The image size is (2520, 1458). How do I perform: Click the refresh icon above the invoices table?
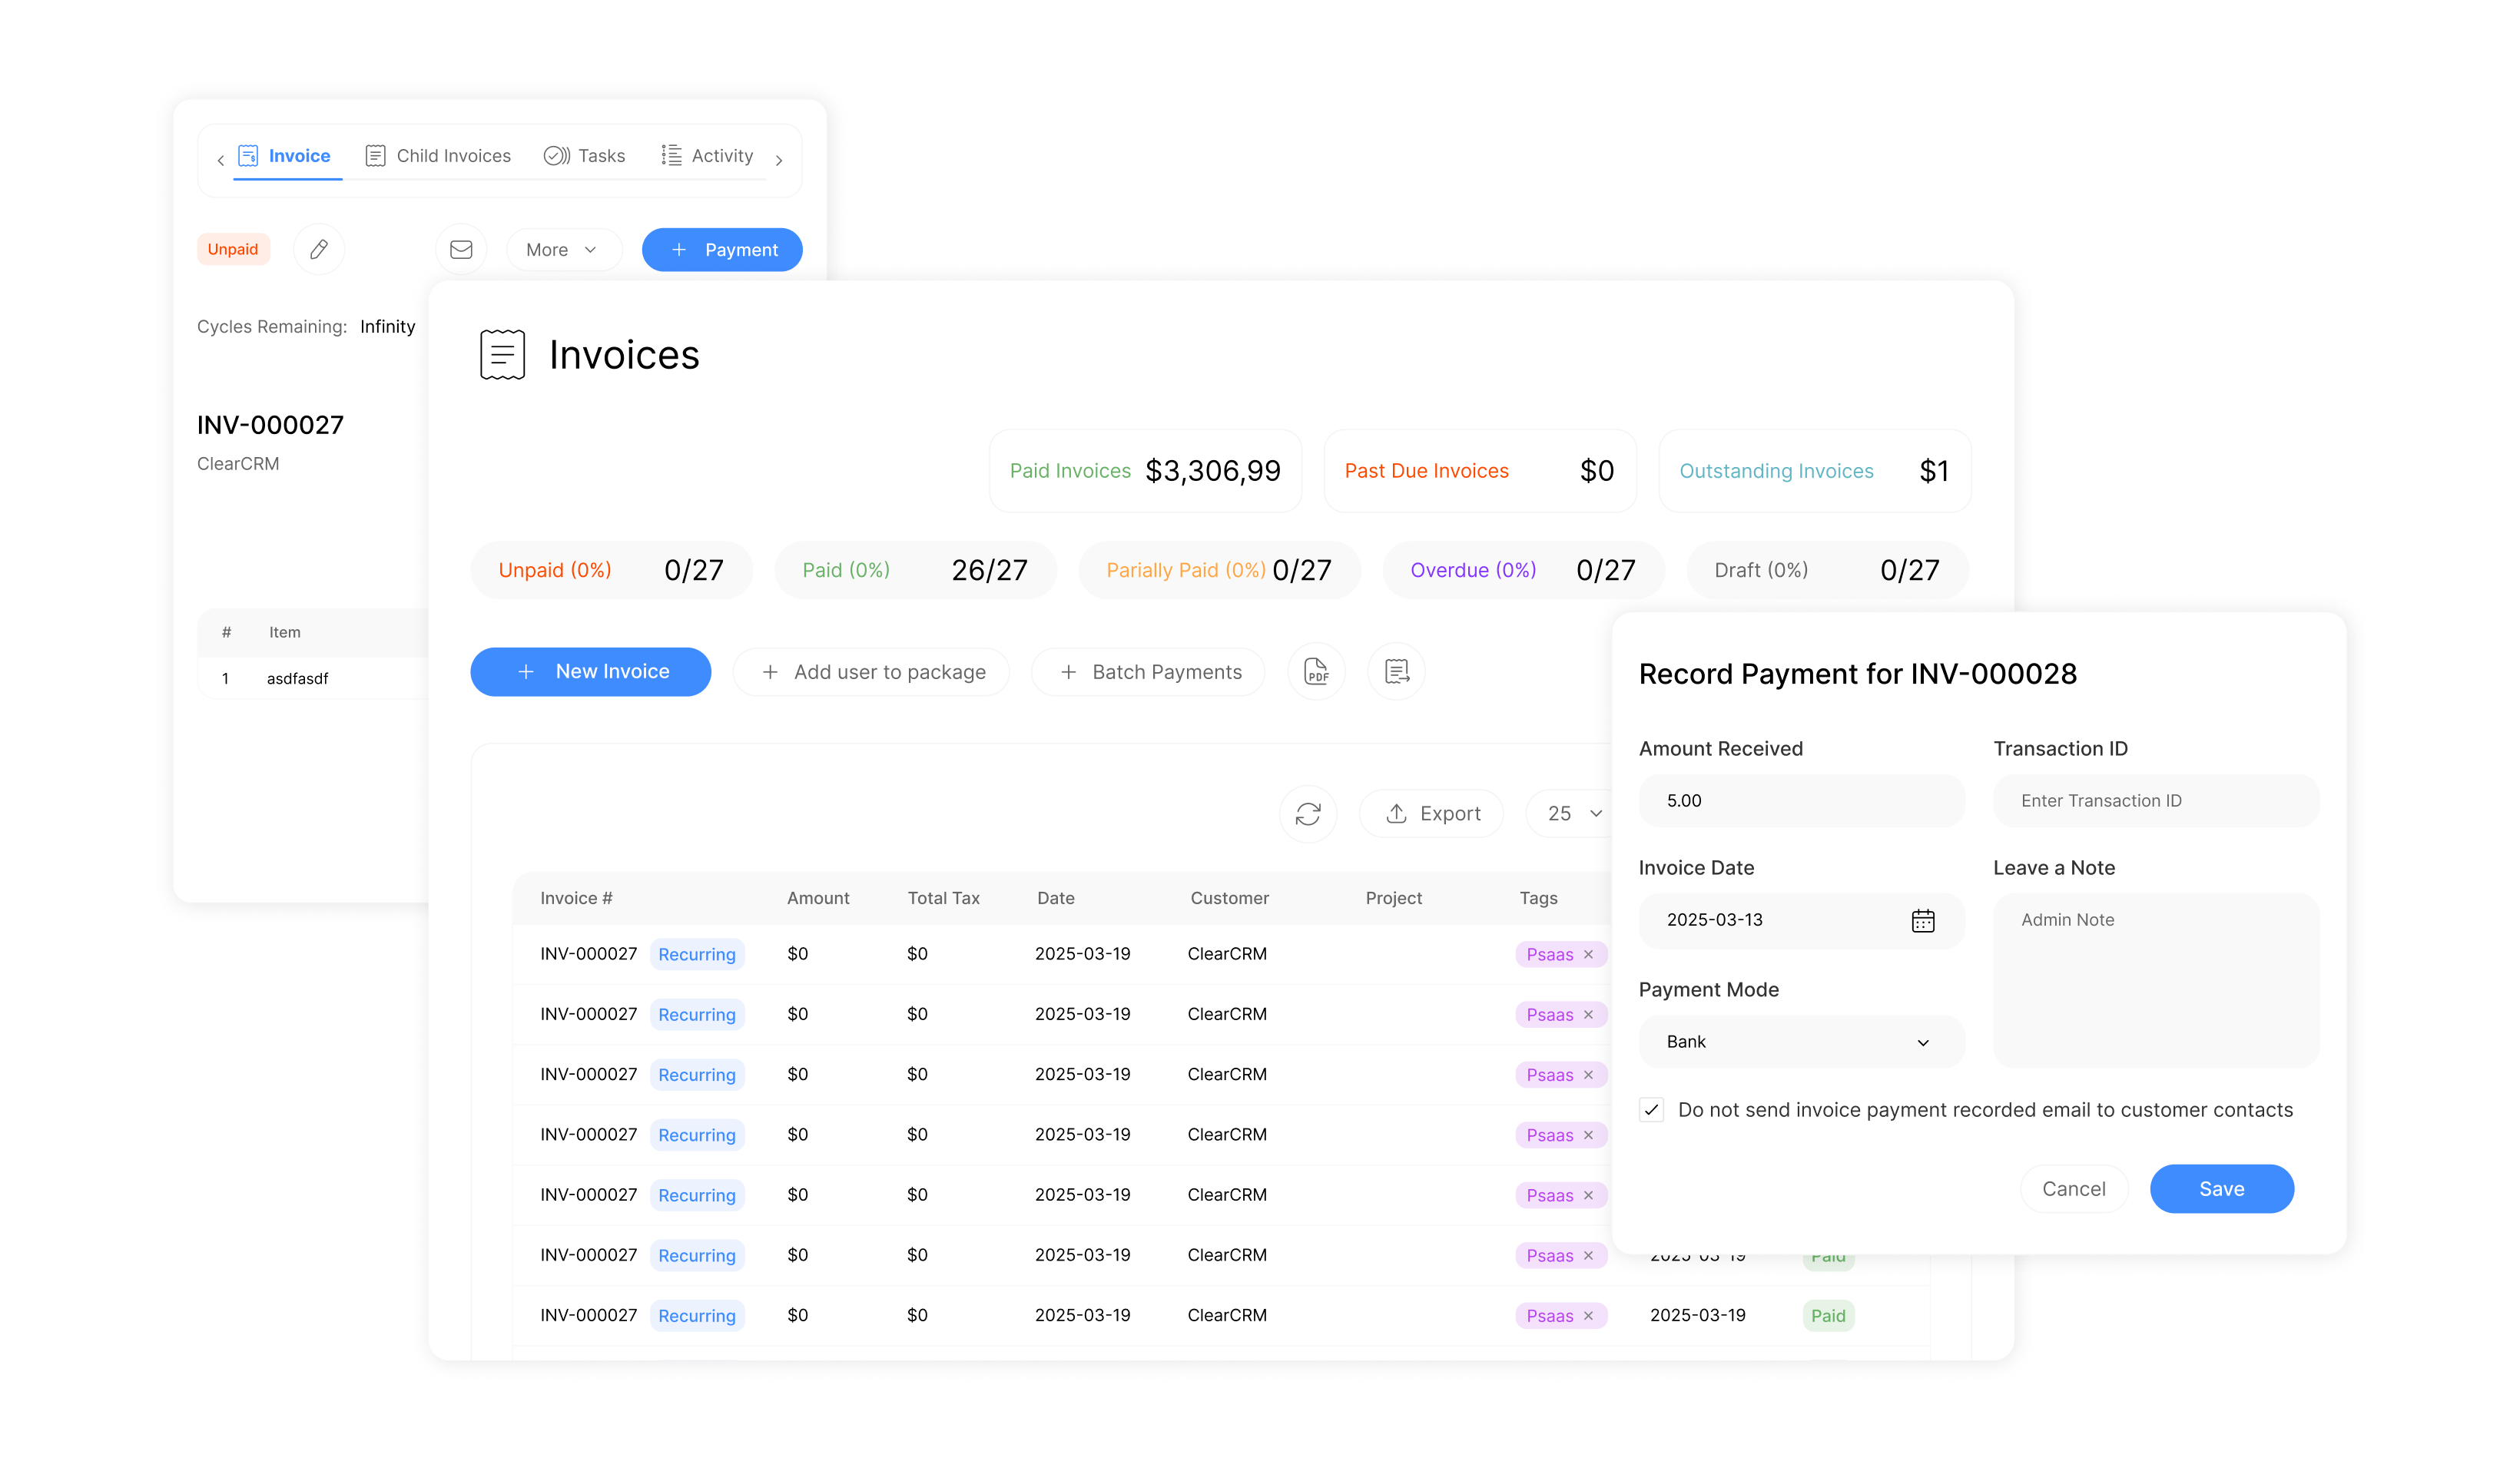point(1307,813)
